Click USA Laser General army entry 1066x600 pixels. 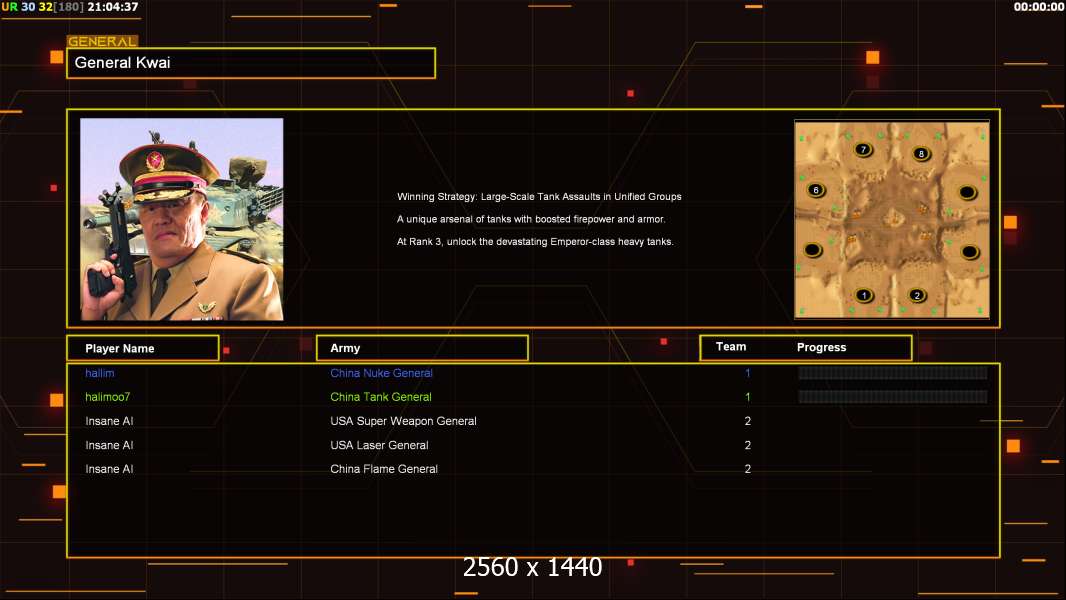(x=379, y=445)
